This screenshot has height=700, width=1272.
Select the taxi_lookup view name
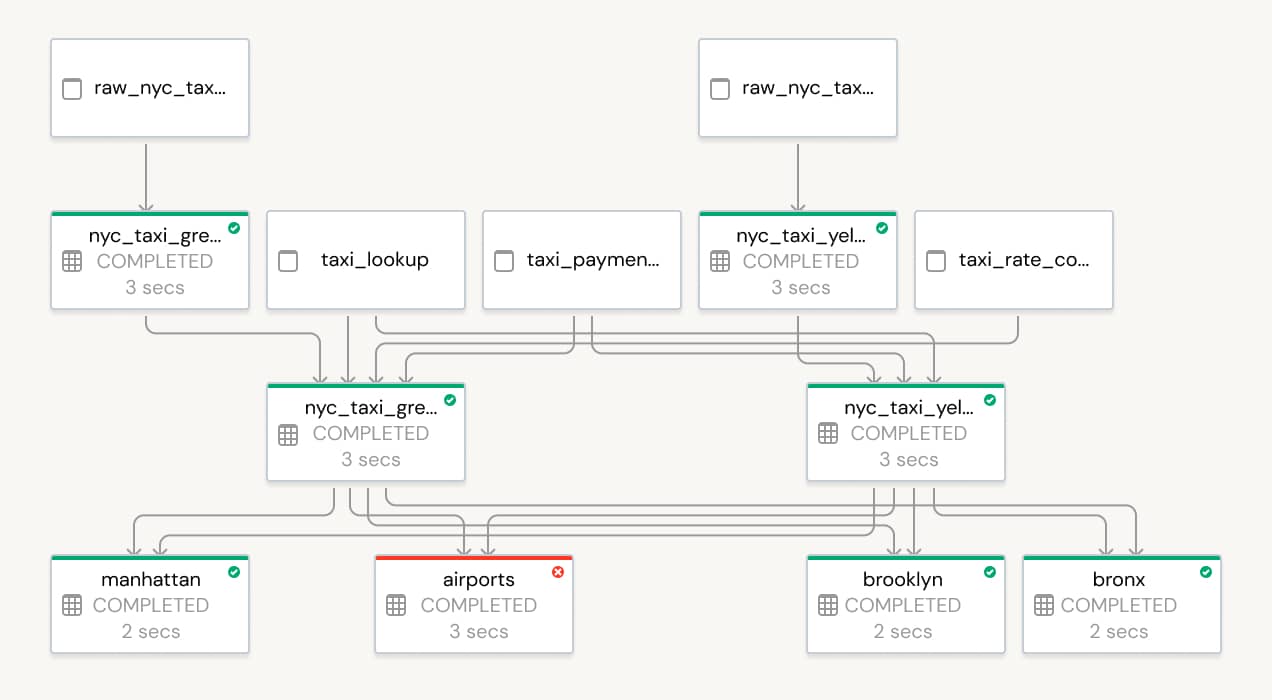[375, 260]
